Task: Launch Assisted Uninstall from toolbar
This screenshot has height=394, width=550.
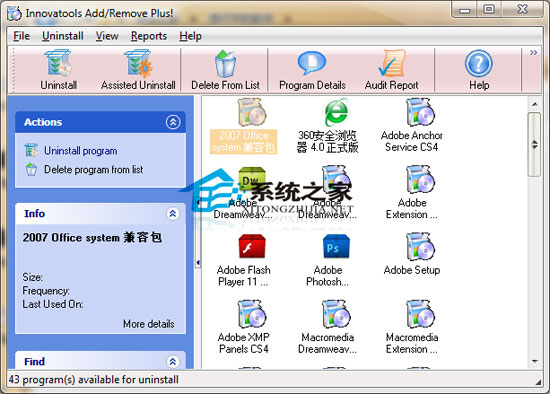Action: (138, 70)
